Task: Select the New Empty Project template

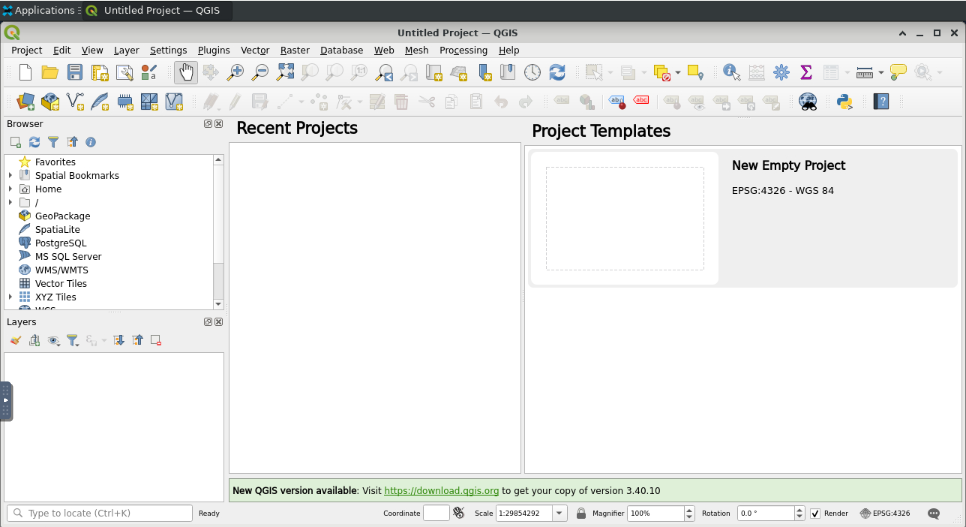Action: point(744,218)
